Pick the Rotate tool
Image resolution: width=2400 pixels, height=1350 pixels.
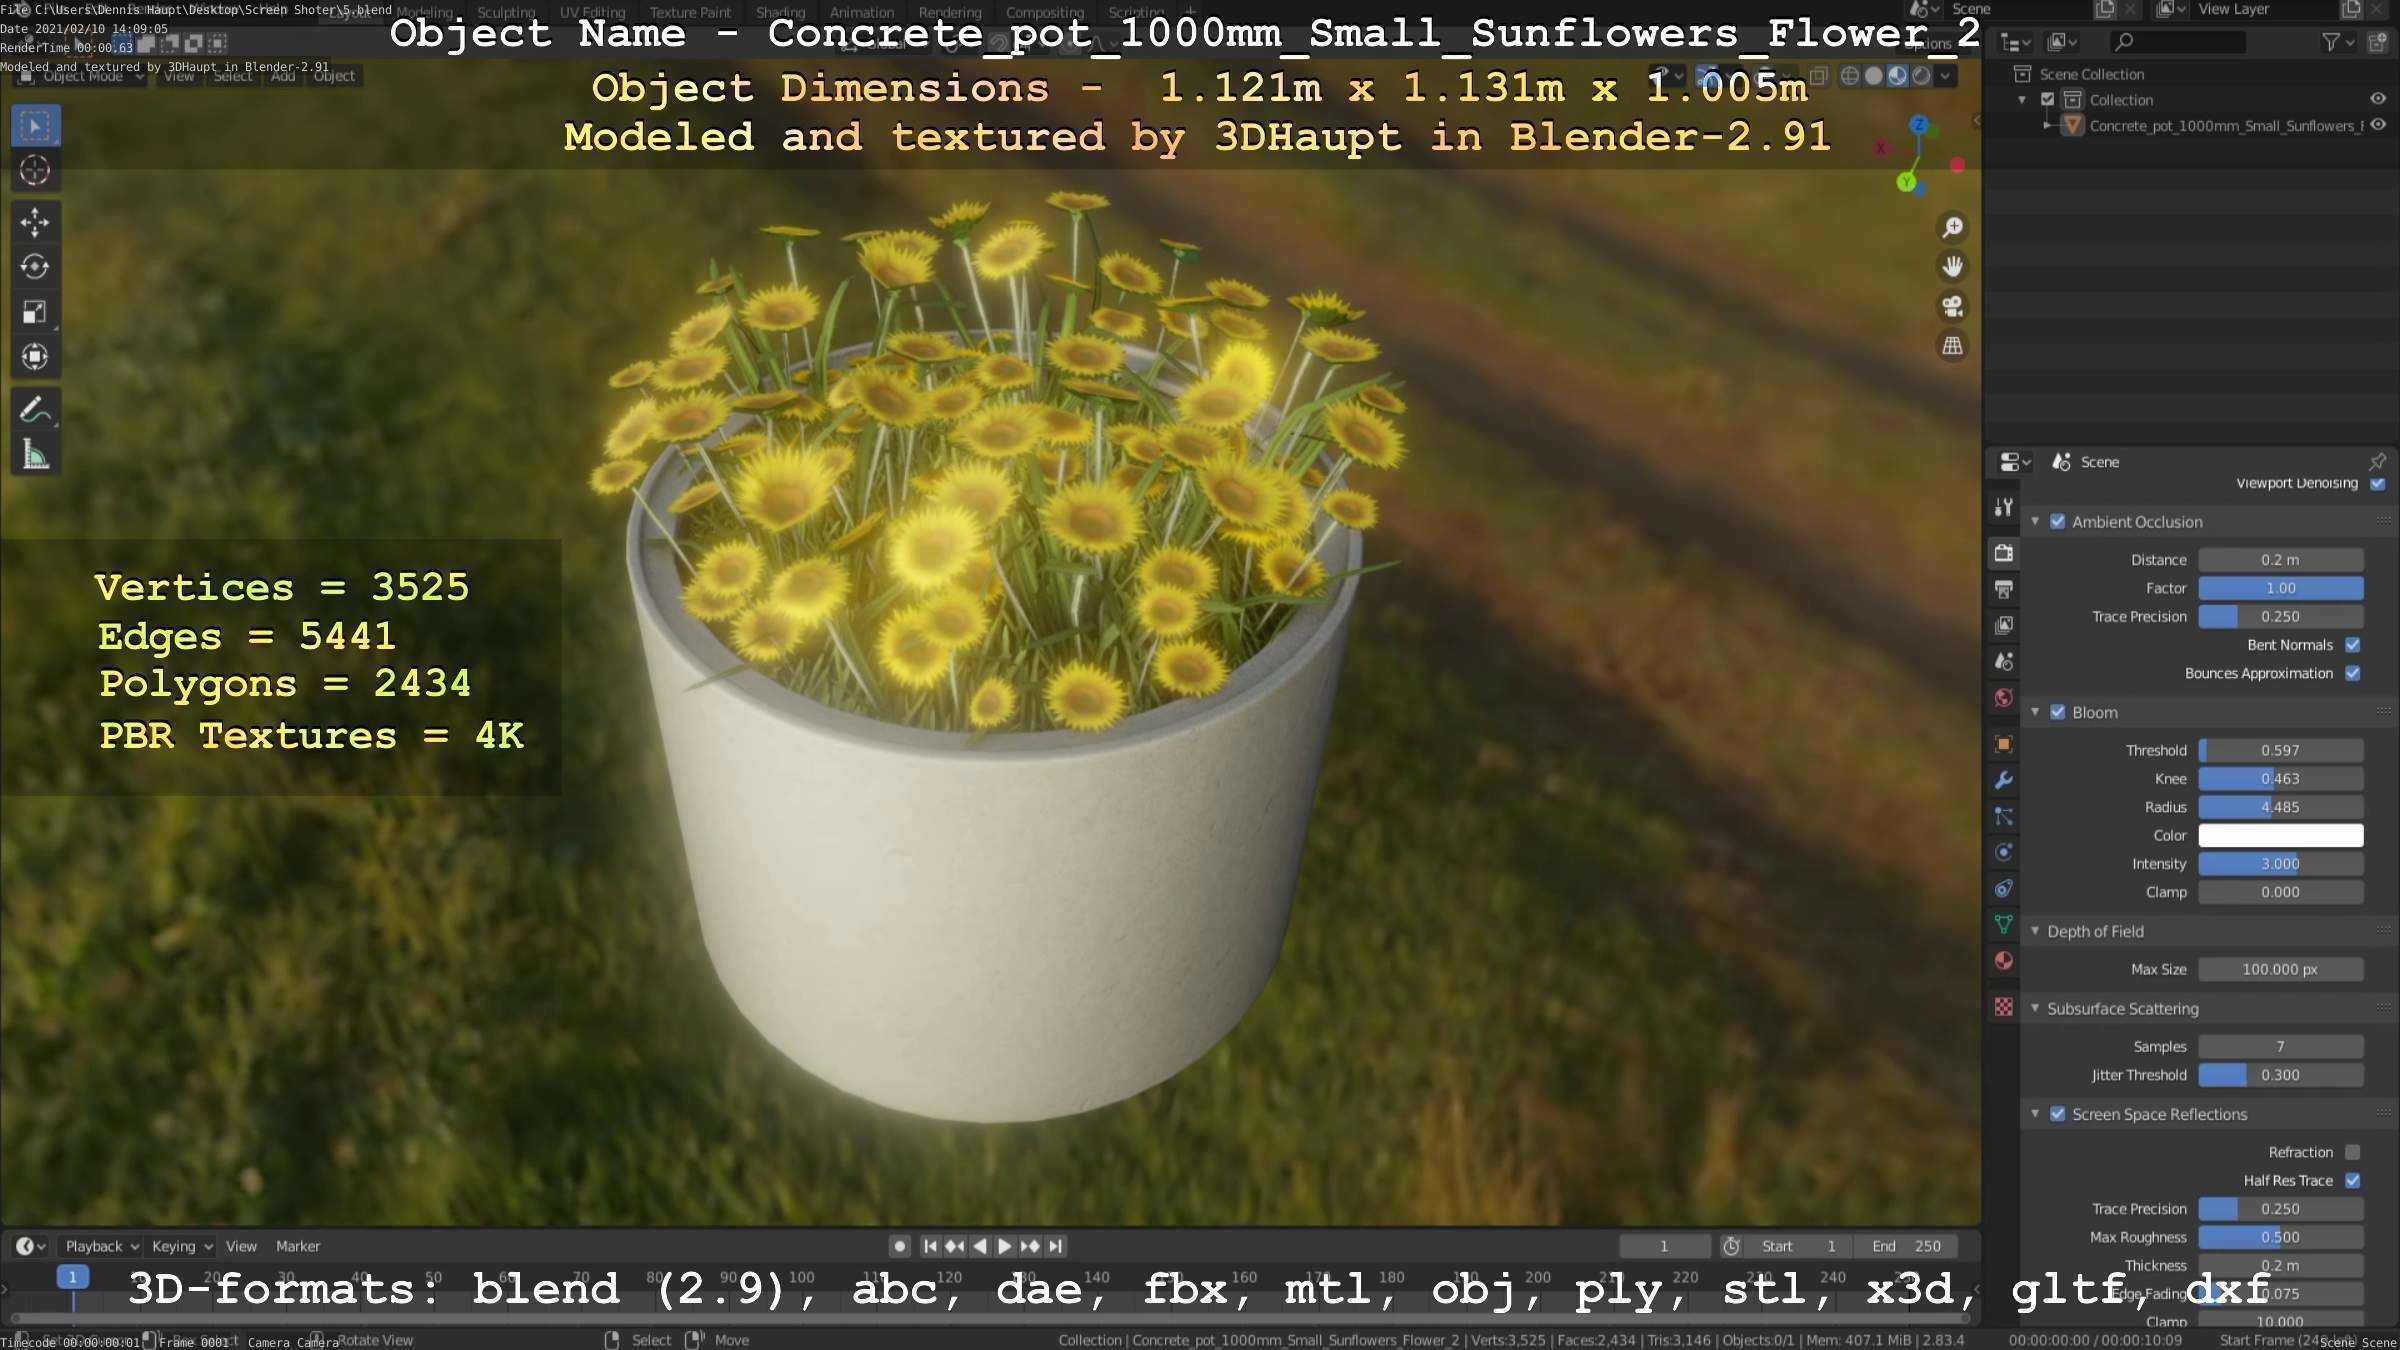tap(35, 267)
